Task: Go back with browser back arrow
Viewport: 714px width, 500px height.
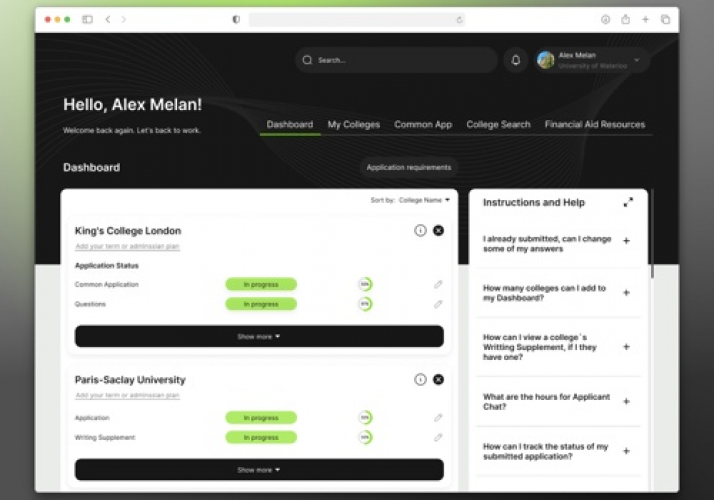Action: coord(107,19)
